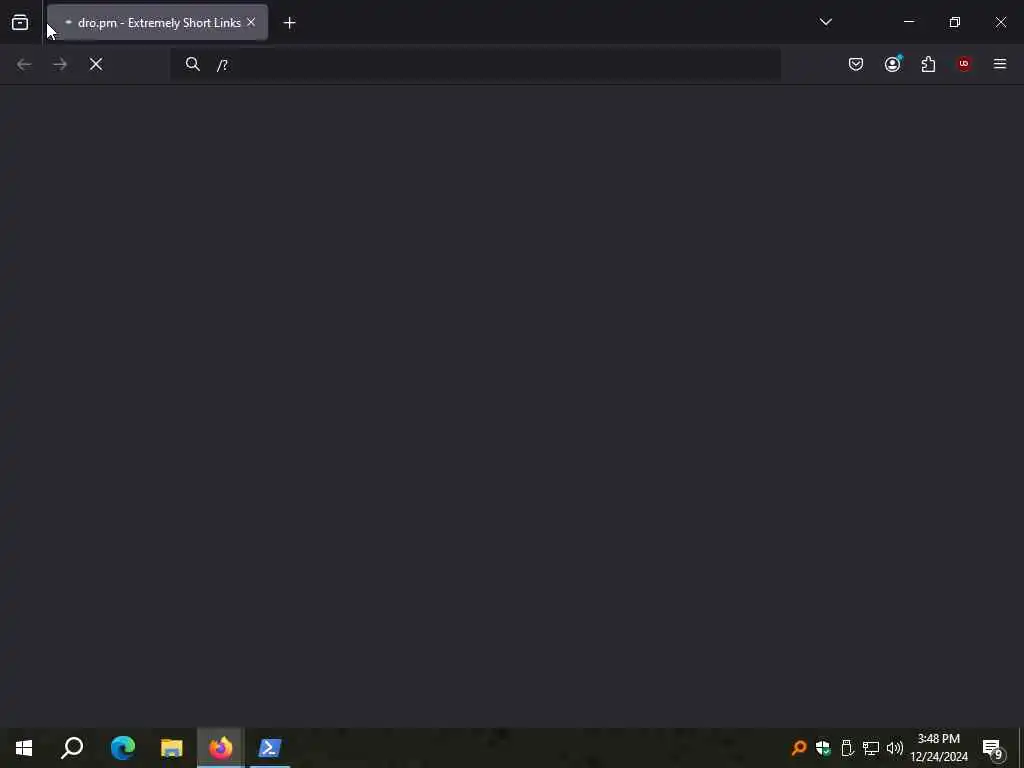Open the Save to Pocket icon
Image resolution: width=1024 pixels, height=768 pixels.
coord(856,64)
